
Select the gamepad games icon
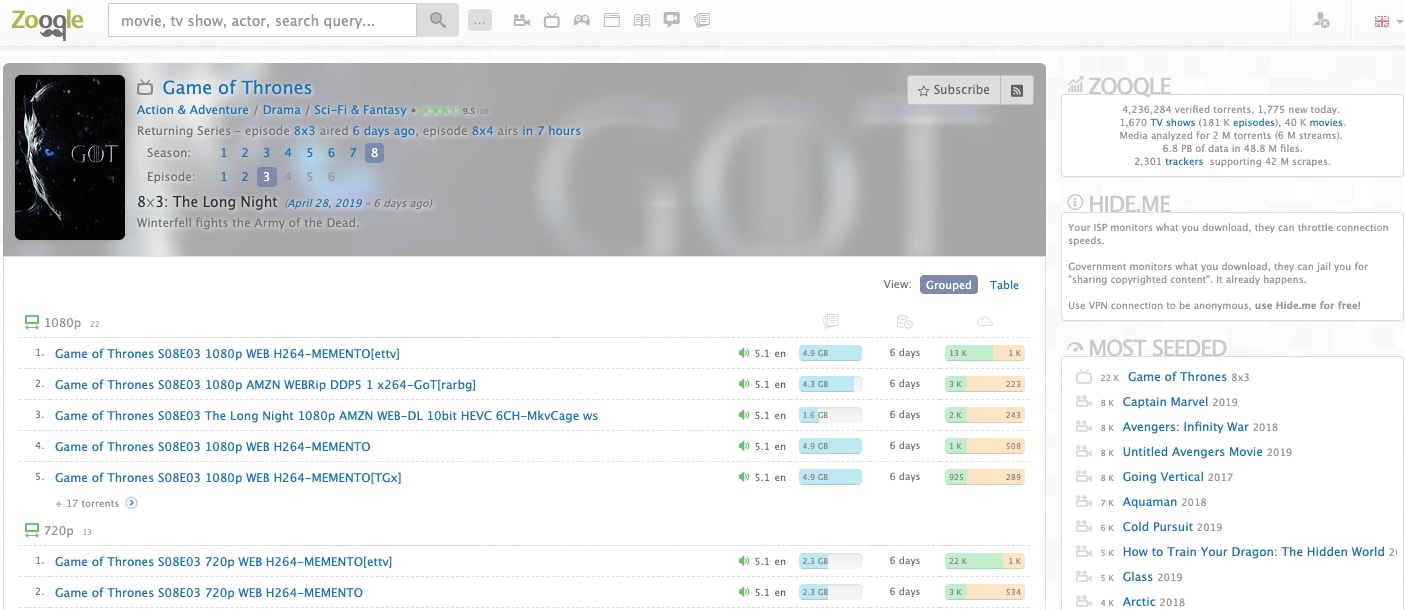(581, 20)
